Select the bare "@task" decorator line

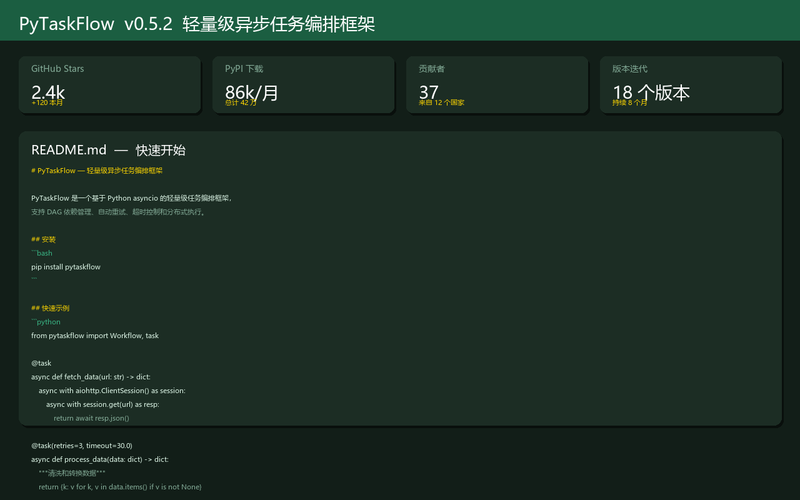[x=41, y=363]
